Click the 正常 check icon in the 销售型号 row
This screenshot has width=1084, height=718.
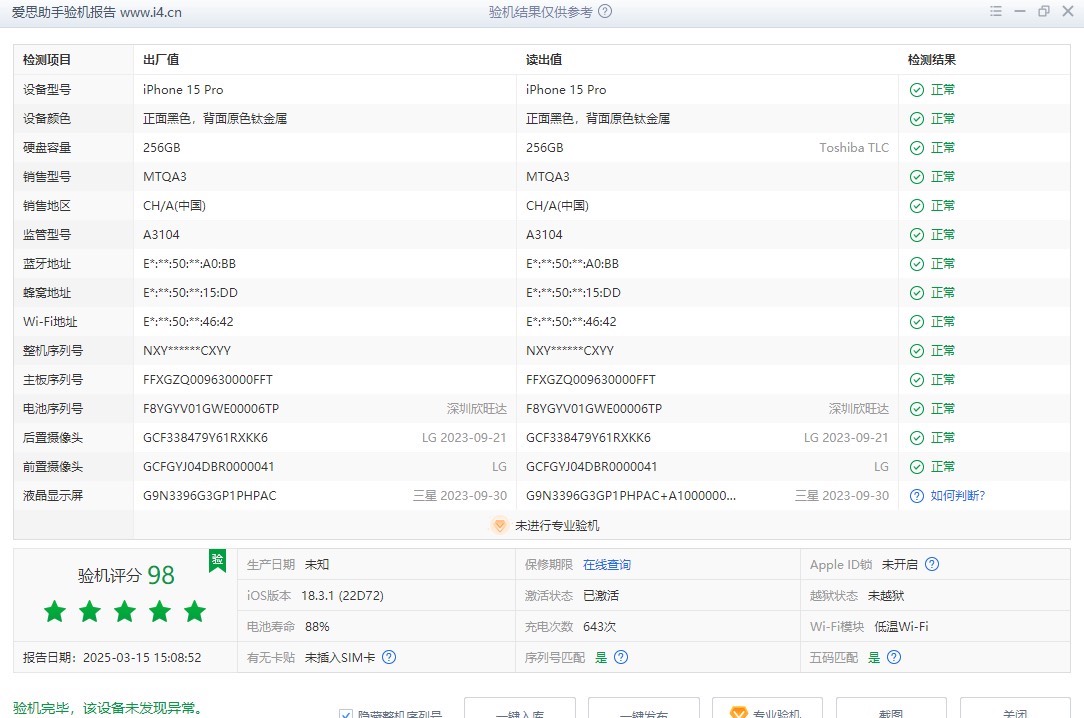click(x=917, y=177)
